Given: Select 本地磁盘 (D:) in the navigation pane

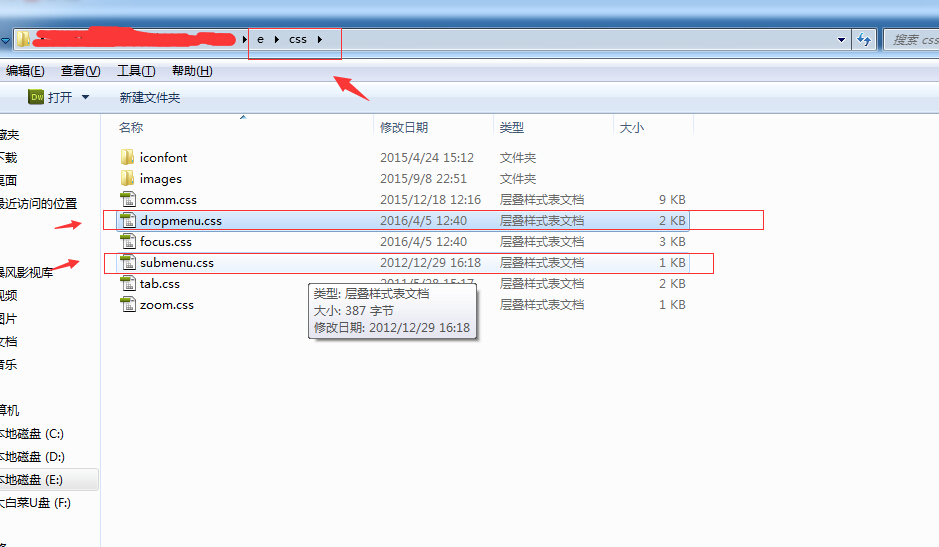Looking at the screenshot, I should click(x=32, y=457).
